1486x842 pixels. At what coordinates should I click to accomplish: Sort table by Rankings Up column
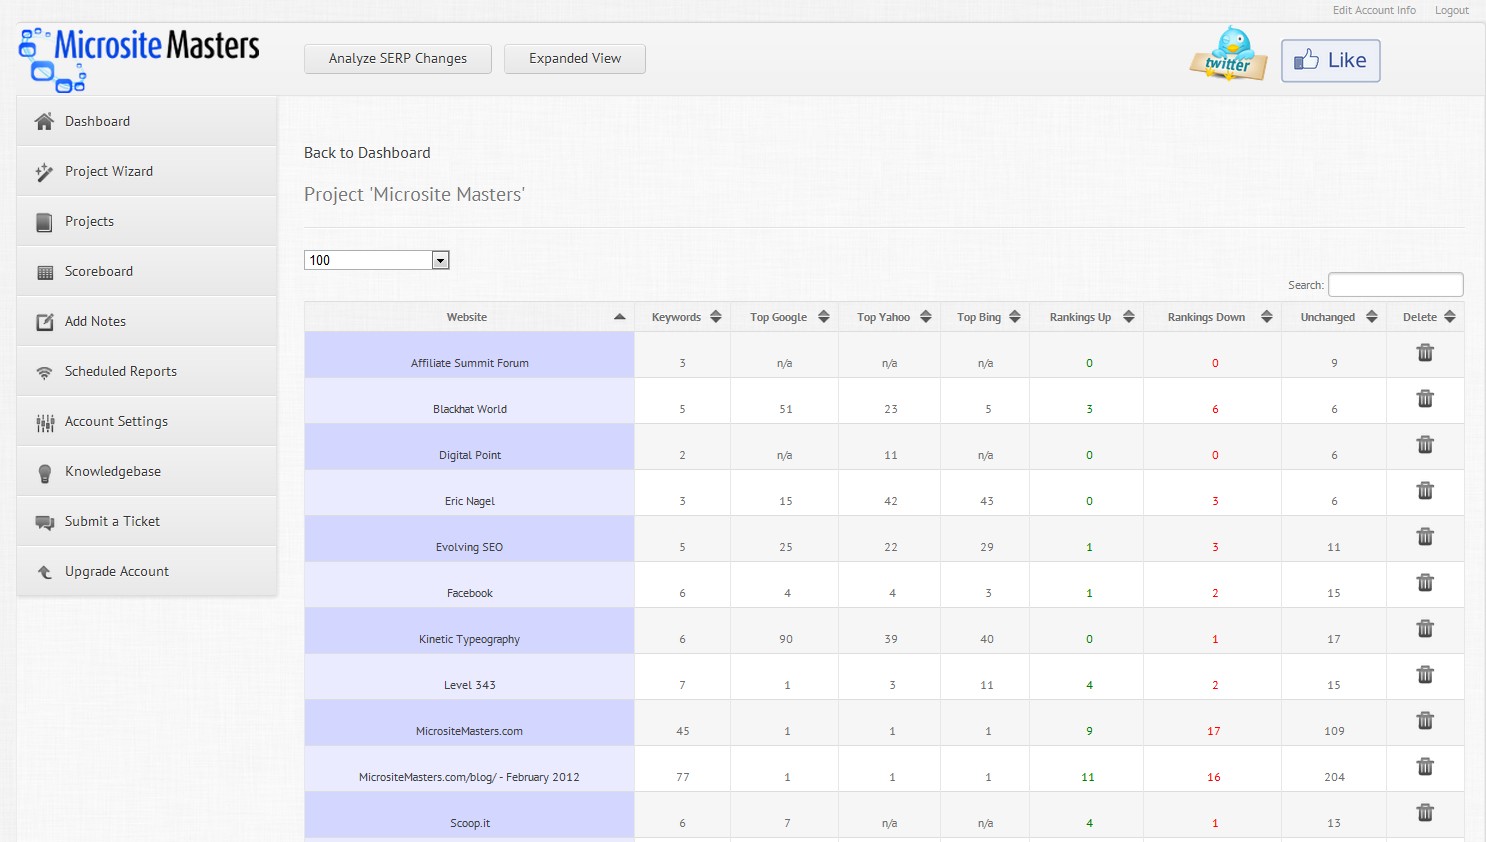[1086, 317]
